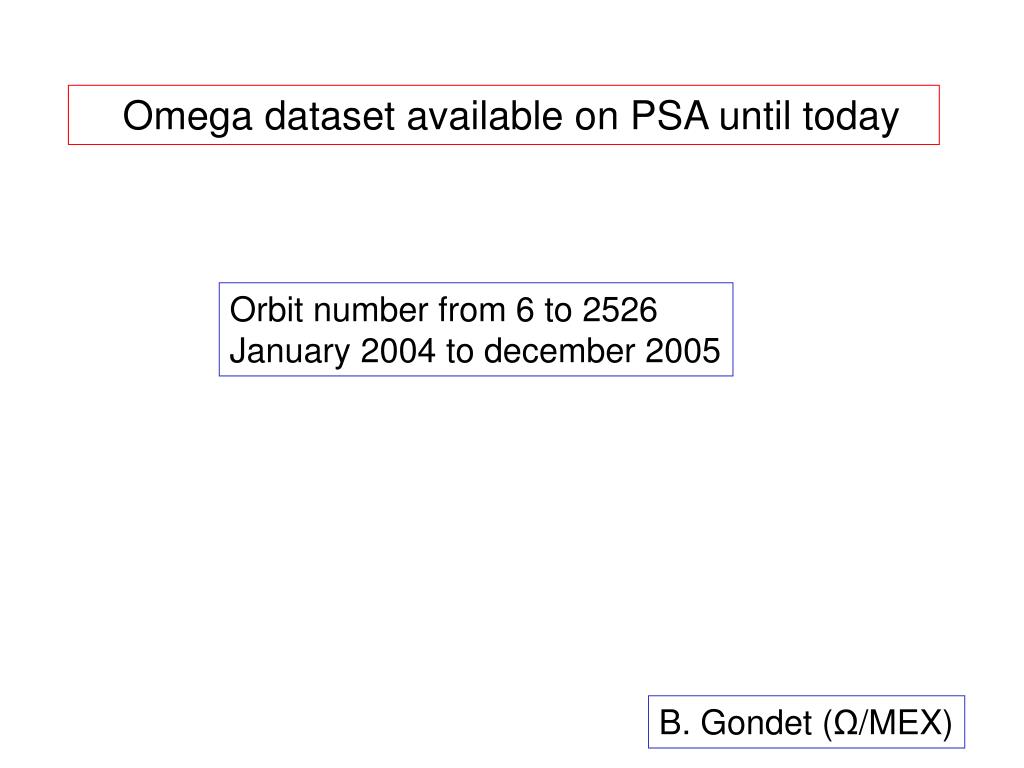
Task: Click the word "december" in the date line
Action: 559,351
